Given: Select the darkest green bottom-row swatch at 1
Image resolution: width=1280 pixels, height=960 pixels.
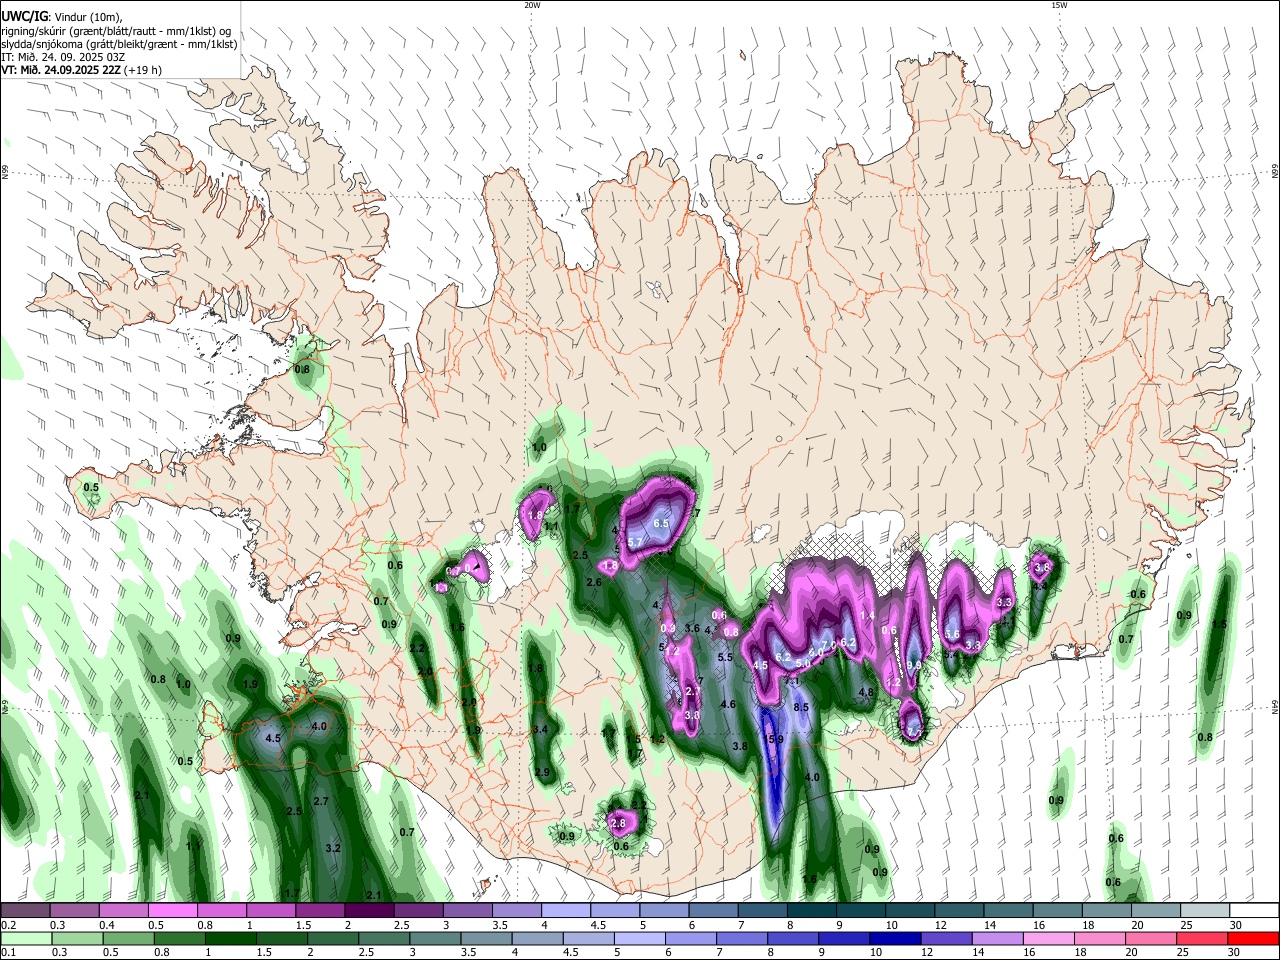Looking at the screenshot, I should (x=230, y=939).
